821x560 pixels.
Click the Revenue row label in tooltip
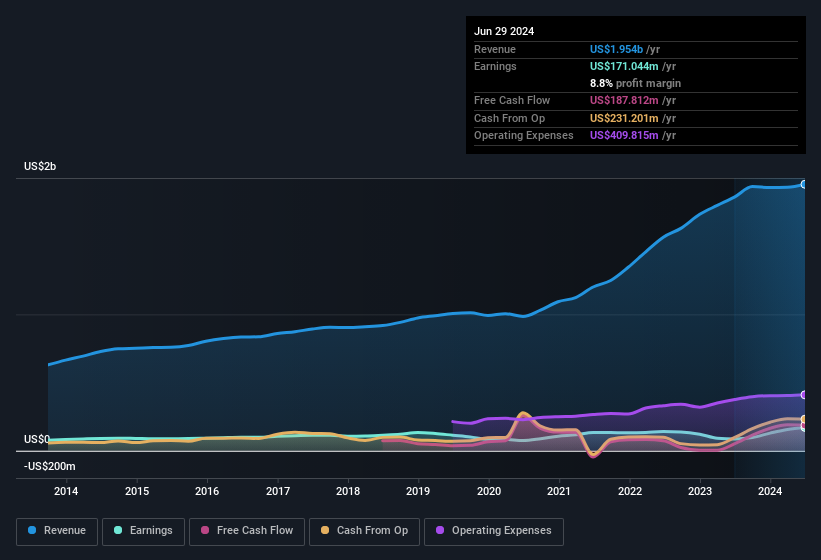tap(495, 49)
